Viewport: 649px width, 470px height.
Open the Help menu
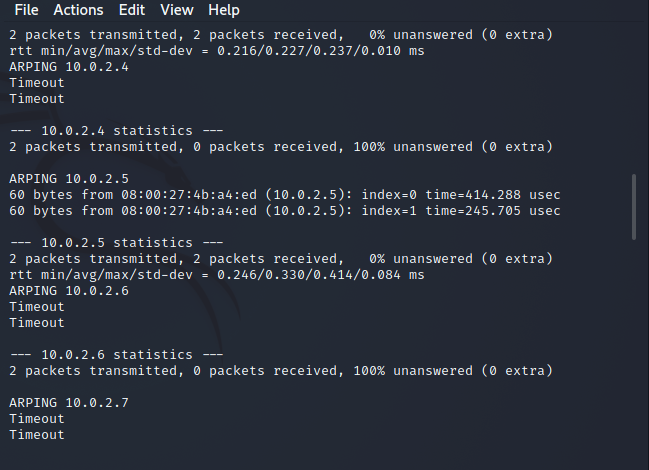coord(224,10)
